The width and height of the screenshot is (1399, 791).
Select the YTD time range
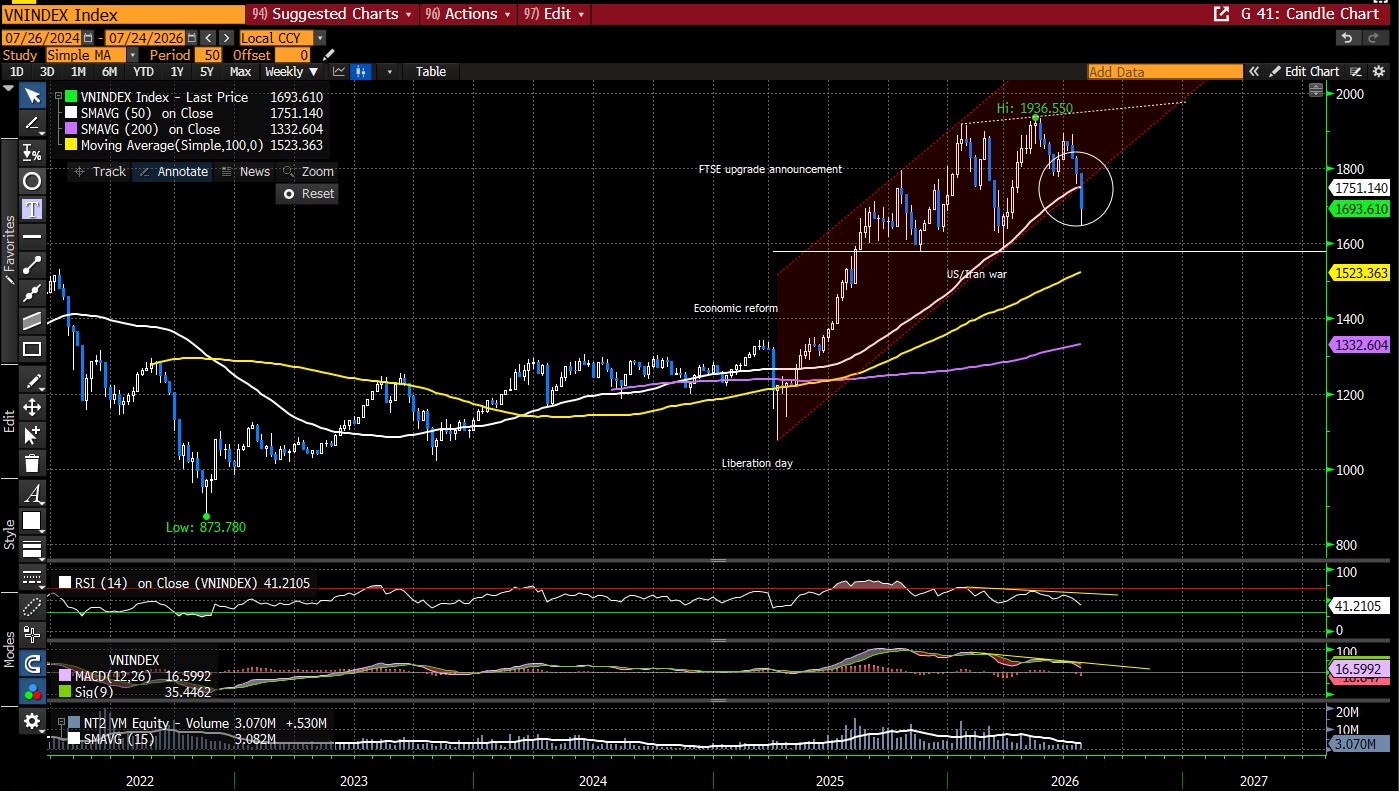pos(143,72)
